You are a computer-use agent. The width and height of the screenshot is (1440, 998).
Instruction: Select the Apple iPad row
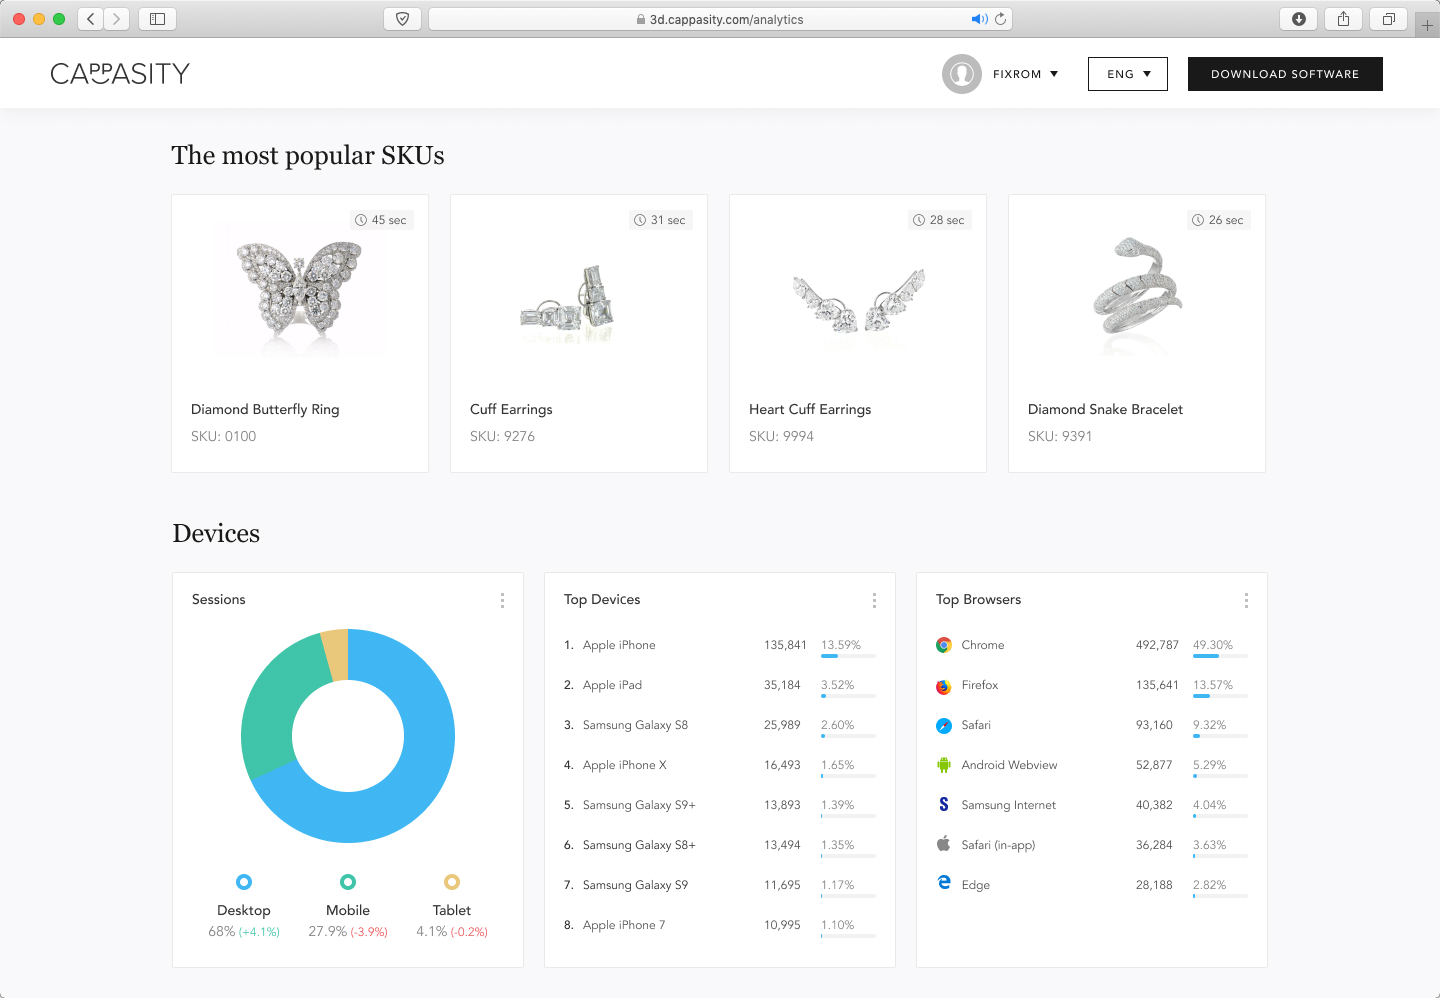[720, 686]
